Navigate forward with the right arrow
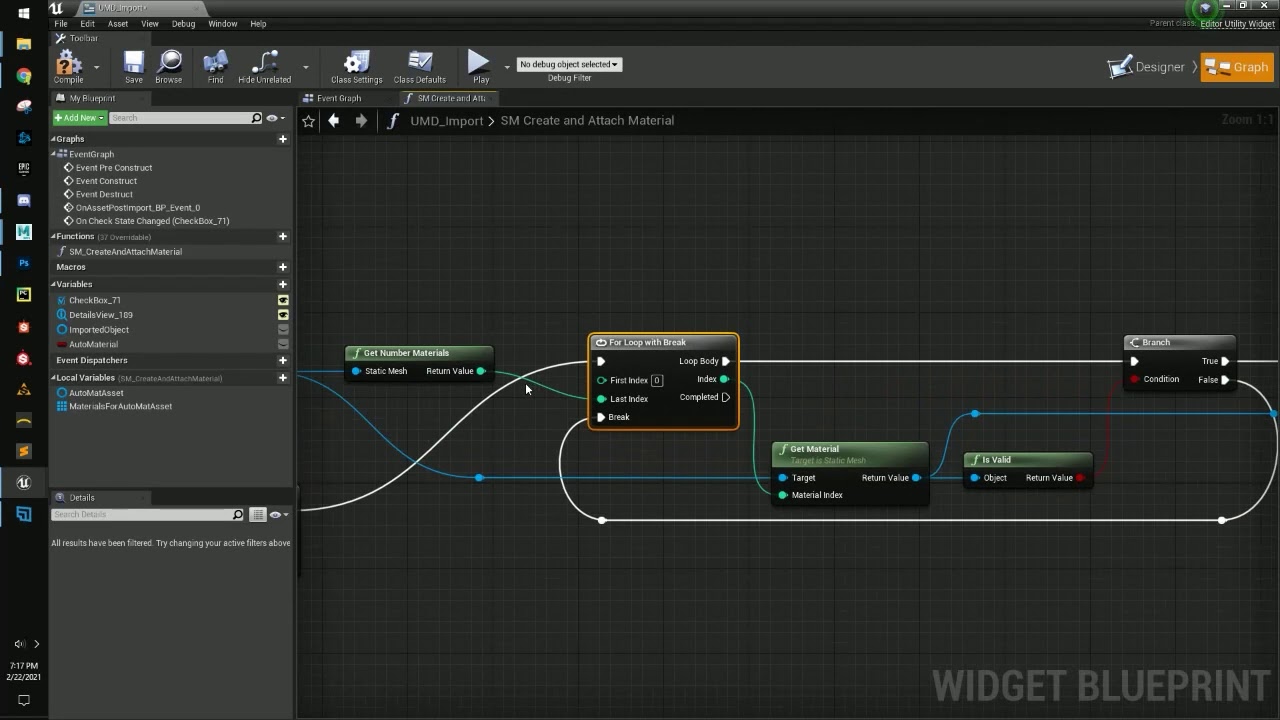The width and height of the screenshot is (1280, 720). coord(361,120)
